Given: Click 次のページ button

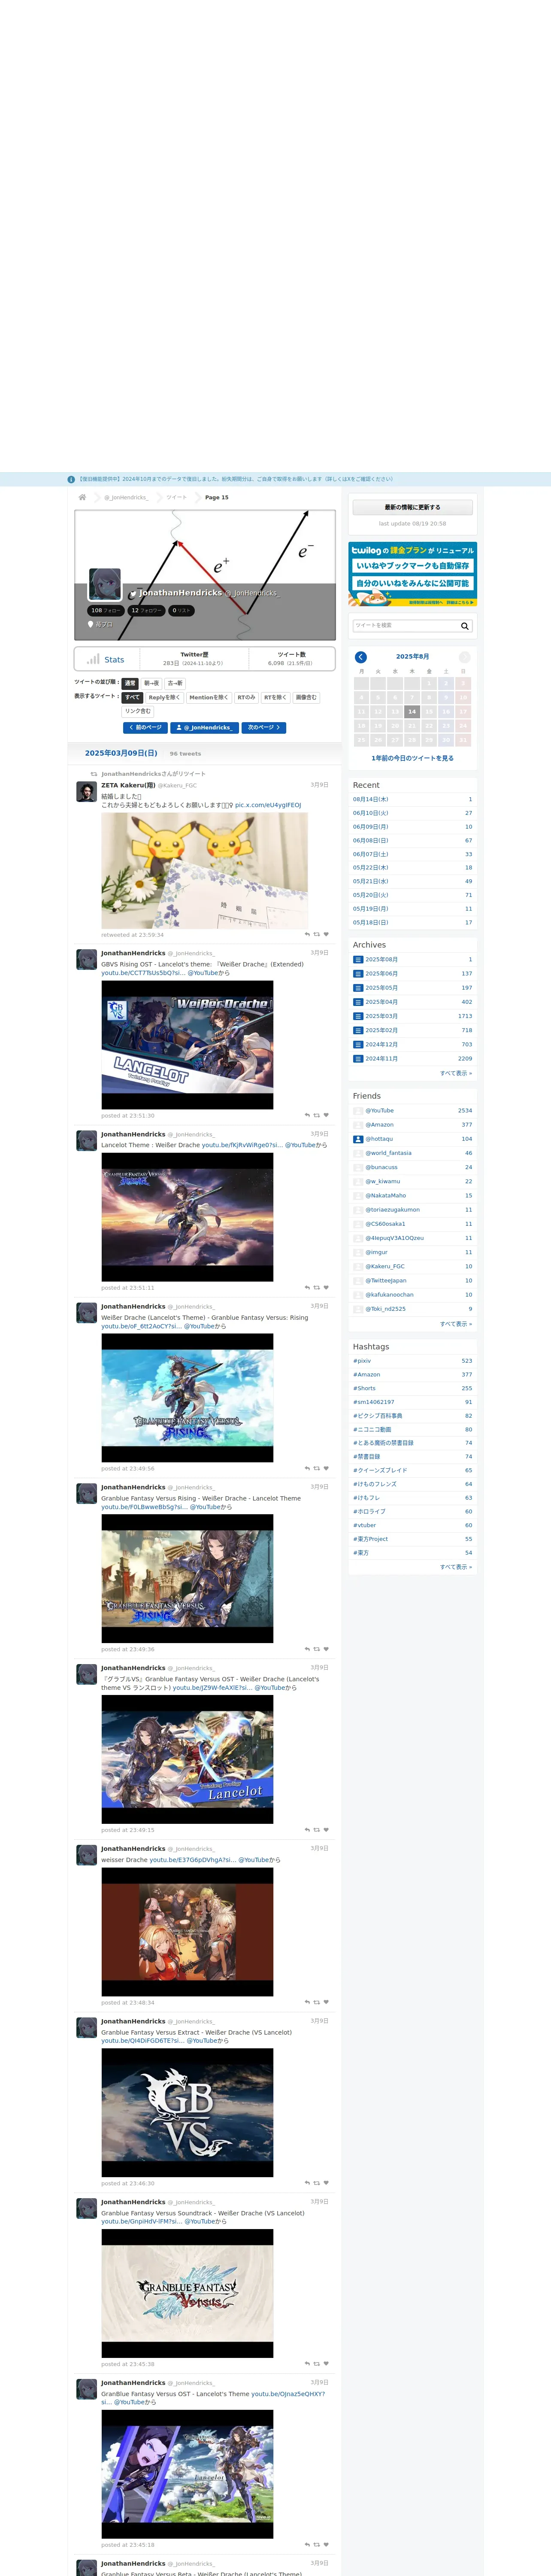Looking at the screenshot, I should pyautogui.click(x=264, y=728).
